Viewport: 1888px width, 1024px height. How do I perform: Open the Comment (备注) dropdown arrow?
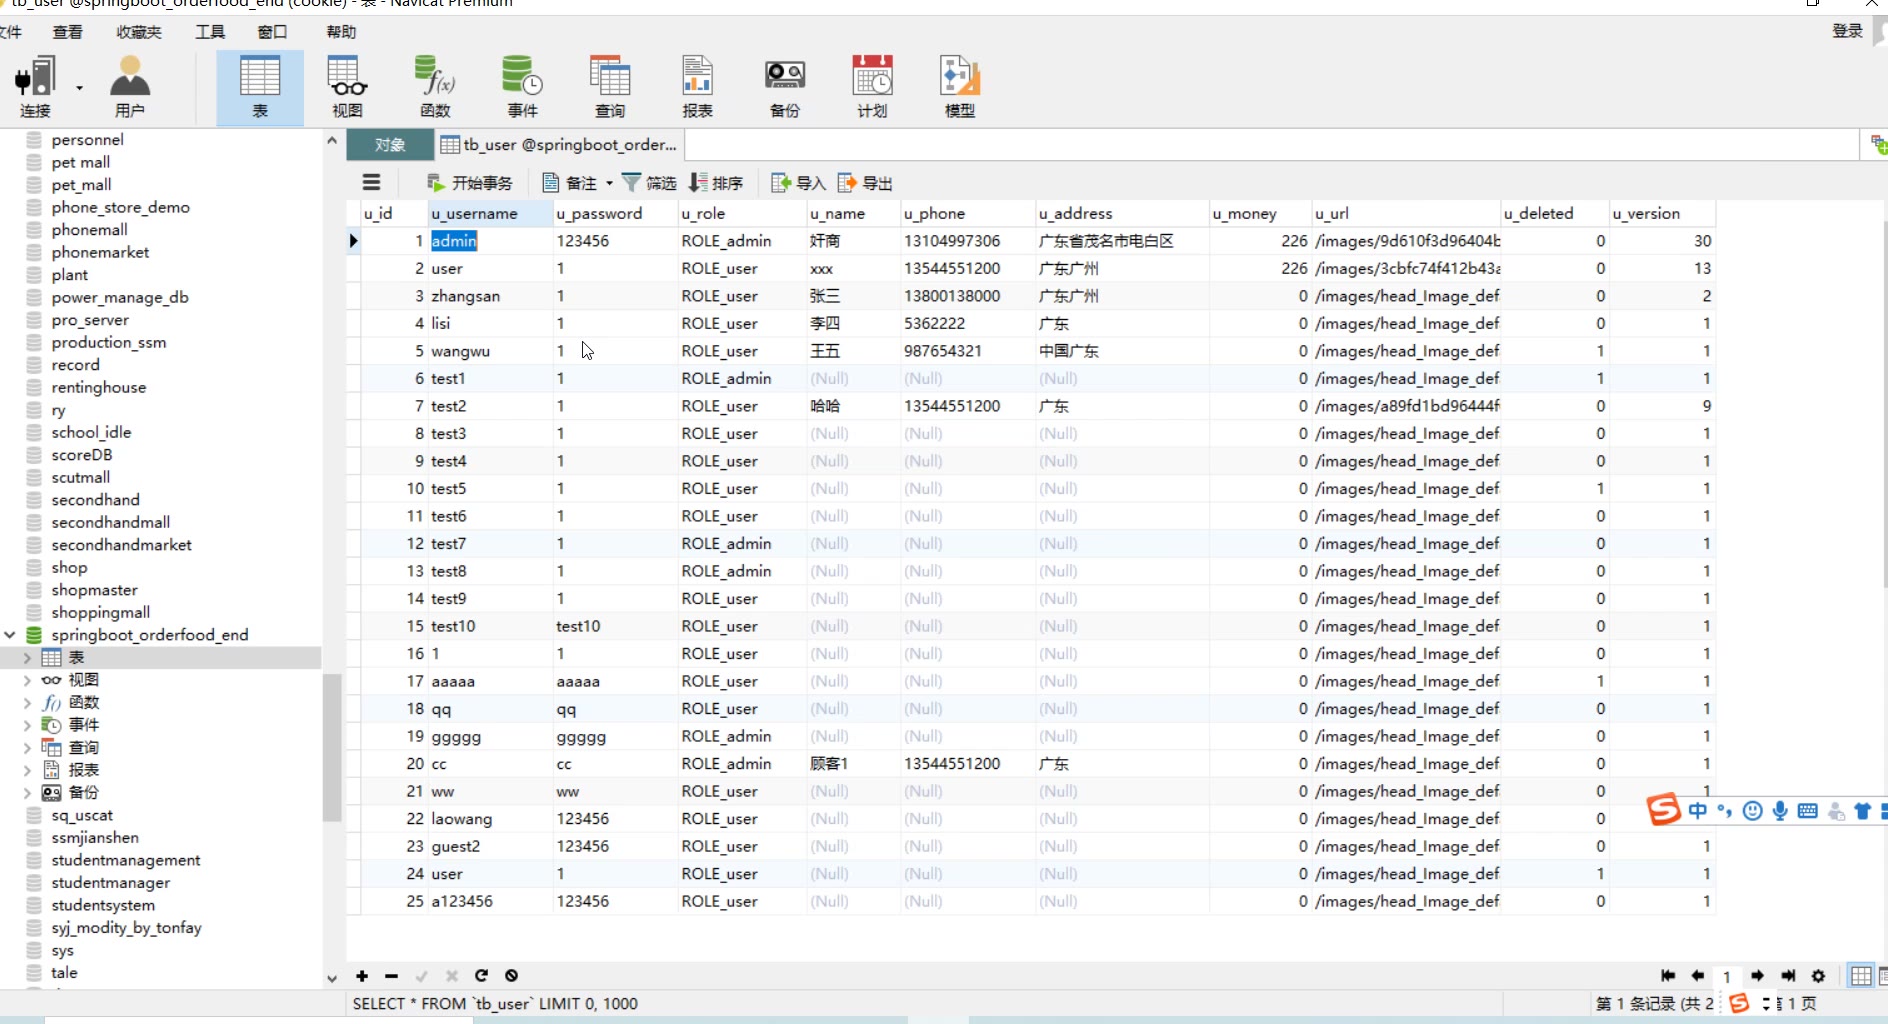[x=609, y=183]
